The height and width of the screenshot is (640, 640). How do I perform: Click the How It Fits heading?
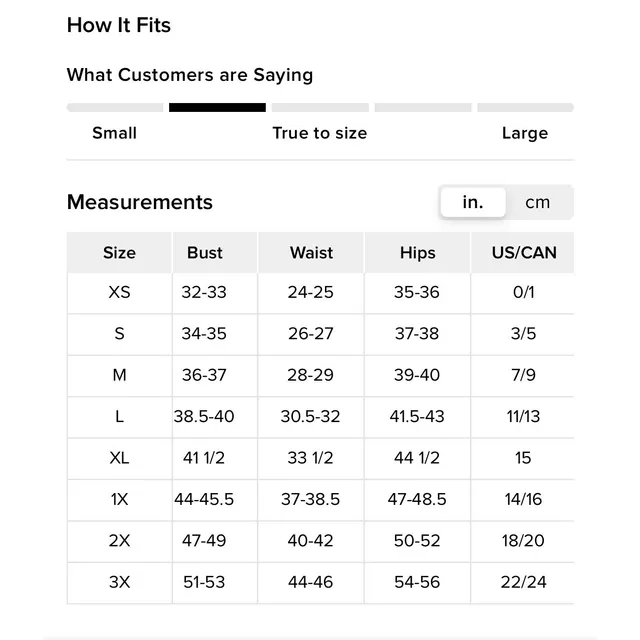pyautogui.click(x=119, y=25)
